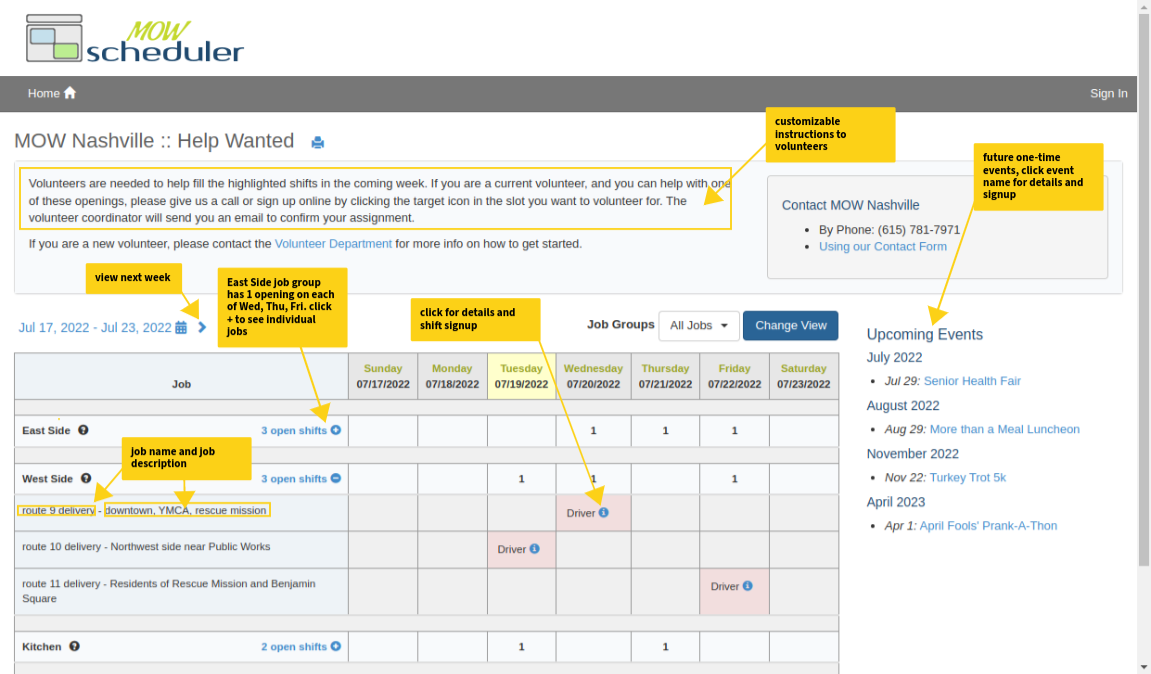Expand East Side with the plus icon

pos(335,430)
